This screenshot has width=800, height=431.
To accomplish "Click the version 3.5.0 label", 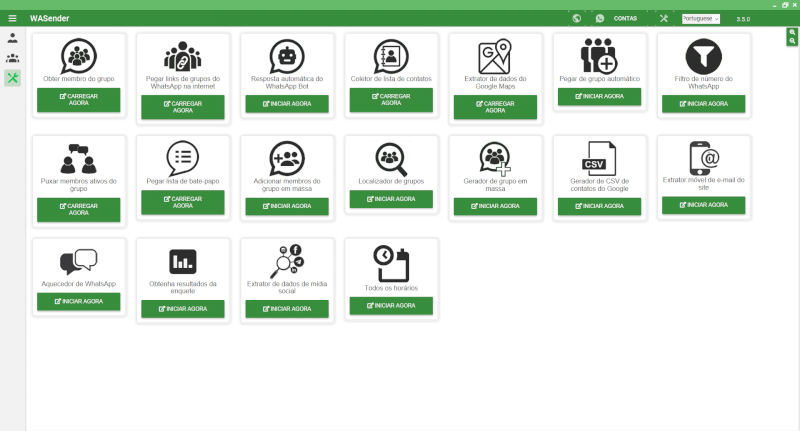I will (743, 19).
